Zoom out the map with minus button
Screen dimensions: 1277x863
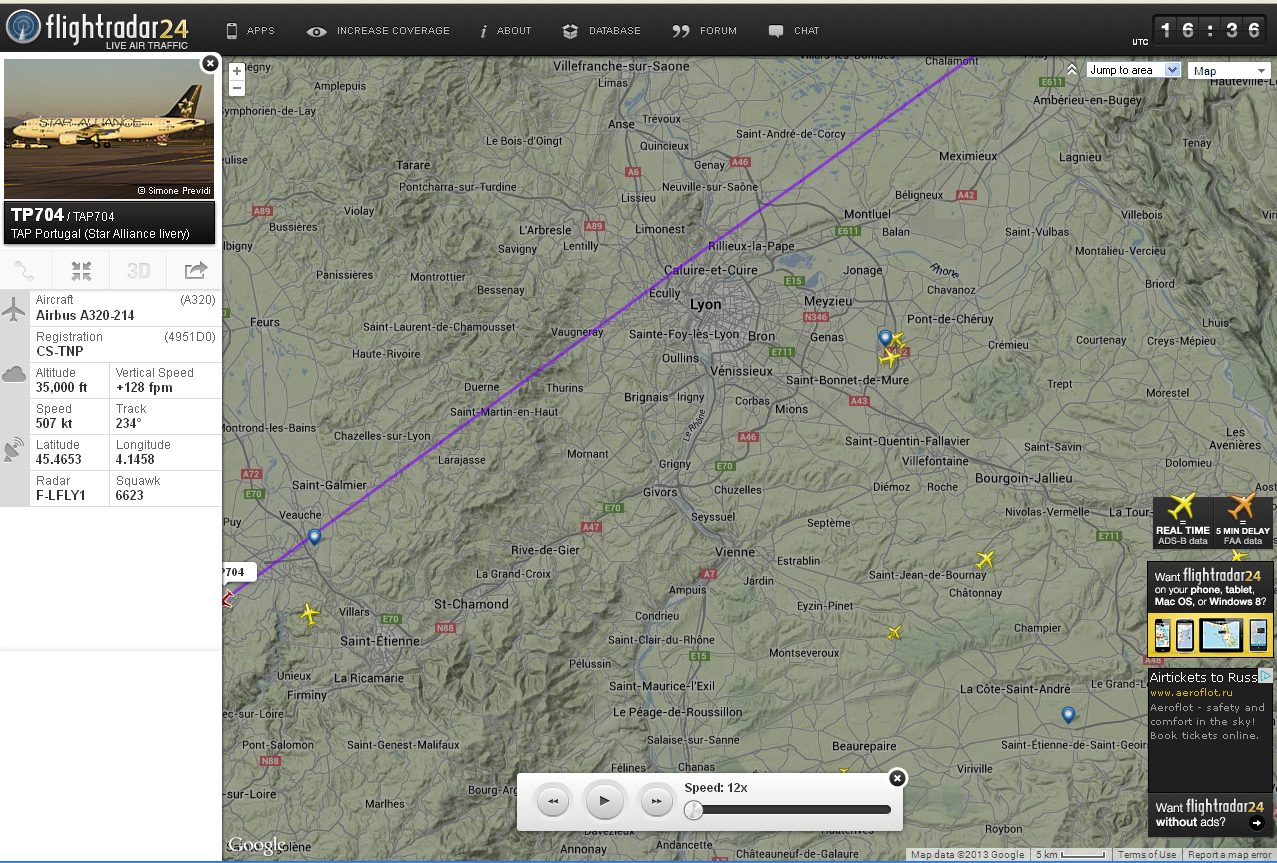point(237,88)
